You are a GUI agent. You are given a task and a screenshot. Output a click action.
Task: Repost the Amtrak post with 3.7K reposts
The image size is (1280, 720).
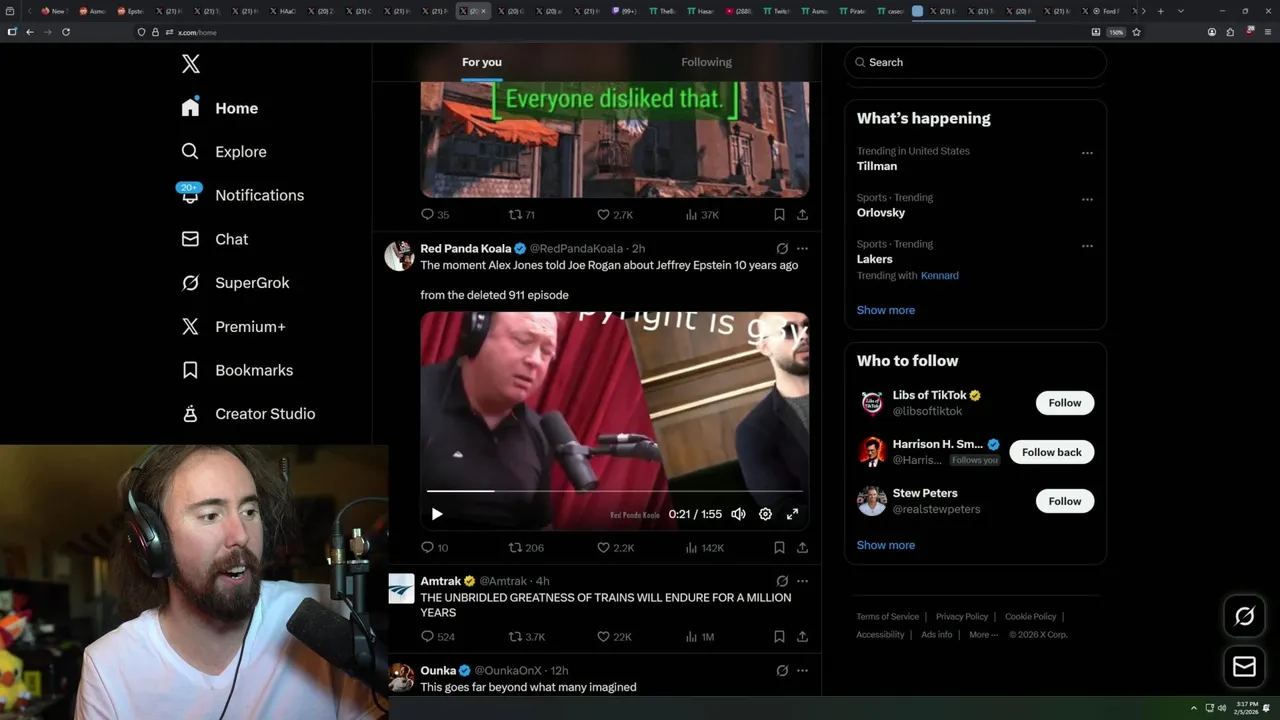pyautogui.click(x=527, y=636)
